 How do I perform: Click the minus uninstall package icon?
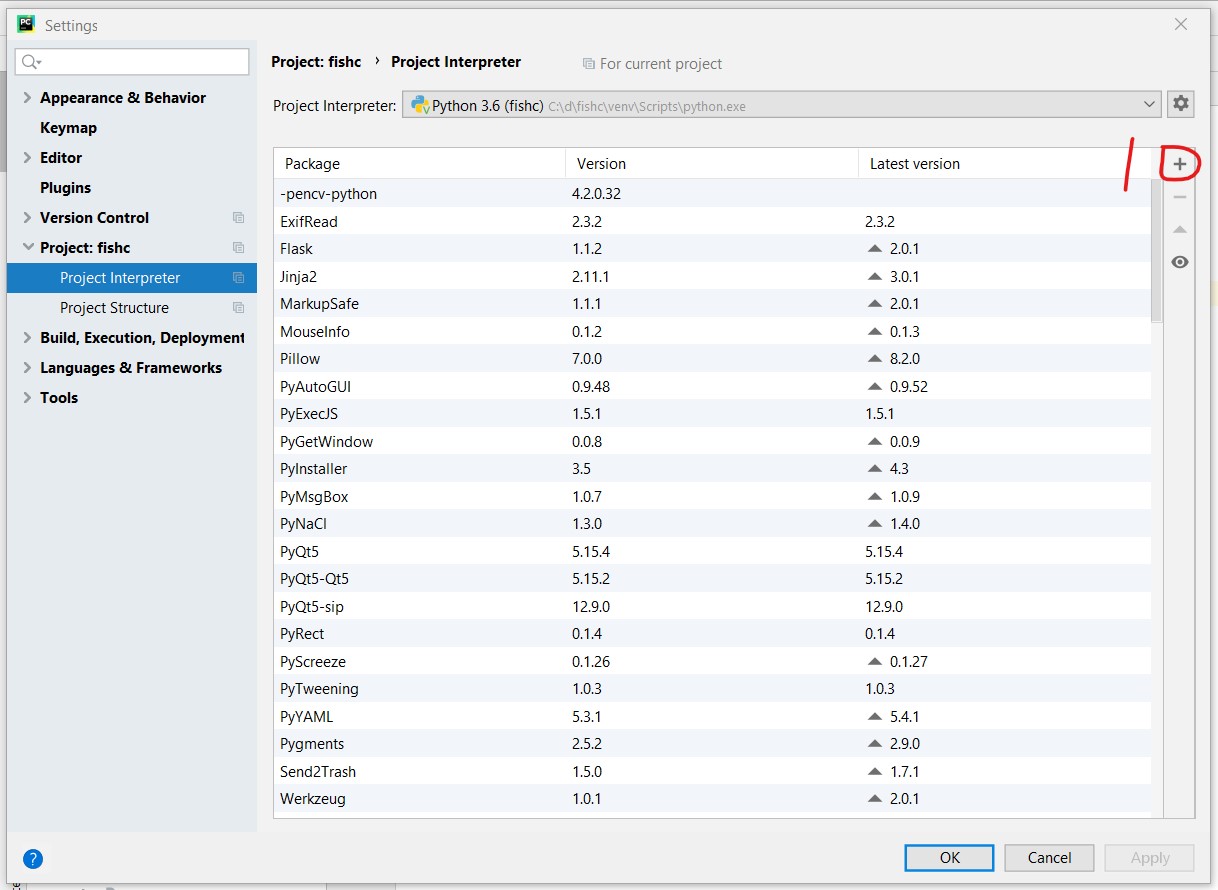pos(1180,197)
